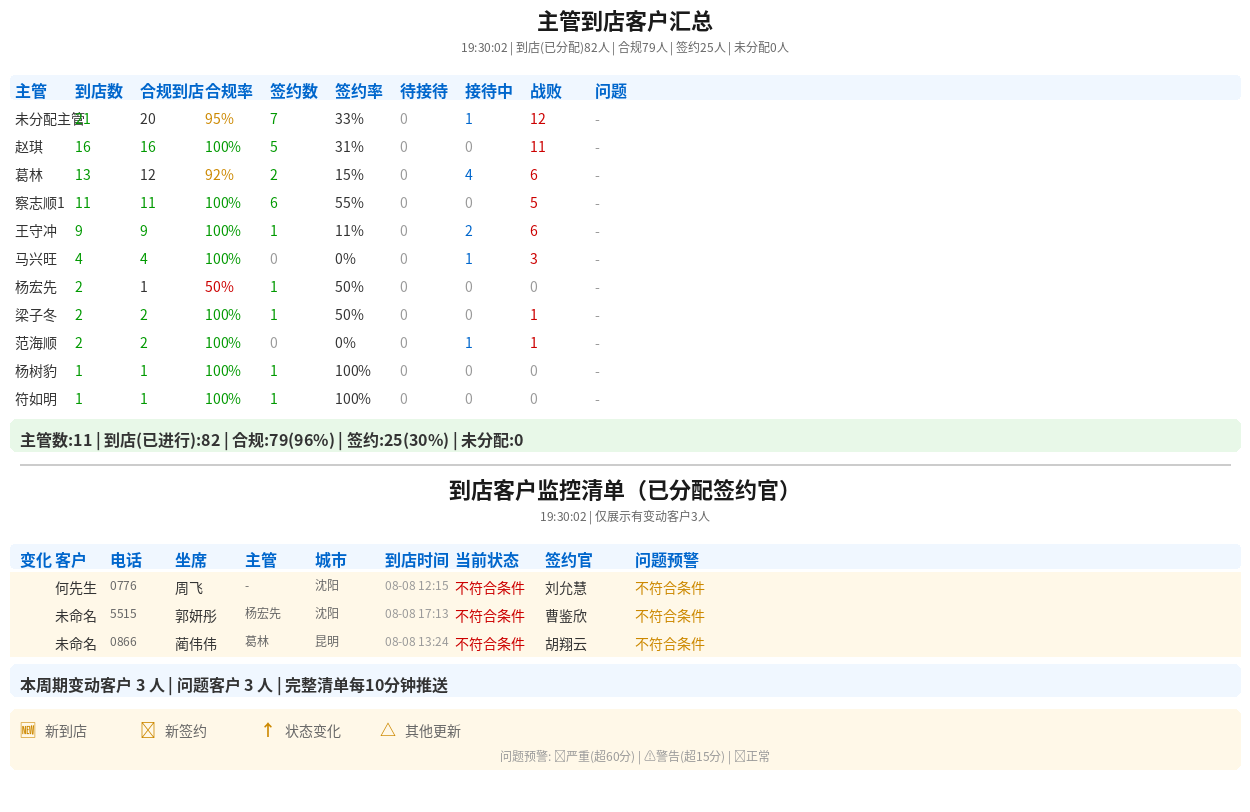This screenshot has height=812, width=1250.
Task: Click the 变化 header in monitoring list
Action: [36, 561]
